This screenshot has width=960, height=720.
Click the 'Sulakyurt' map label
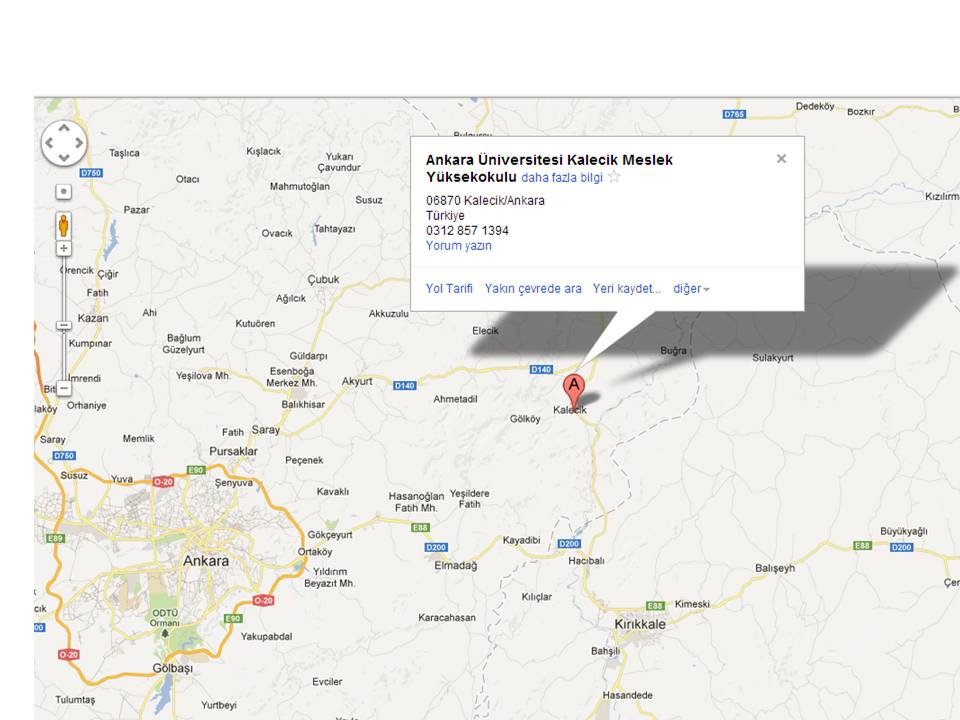click(x=773, y=358)
